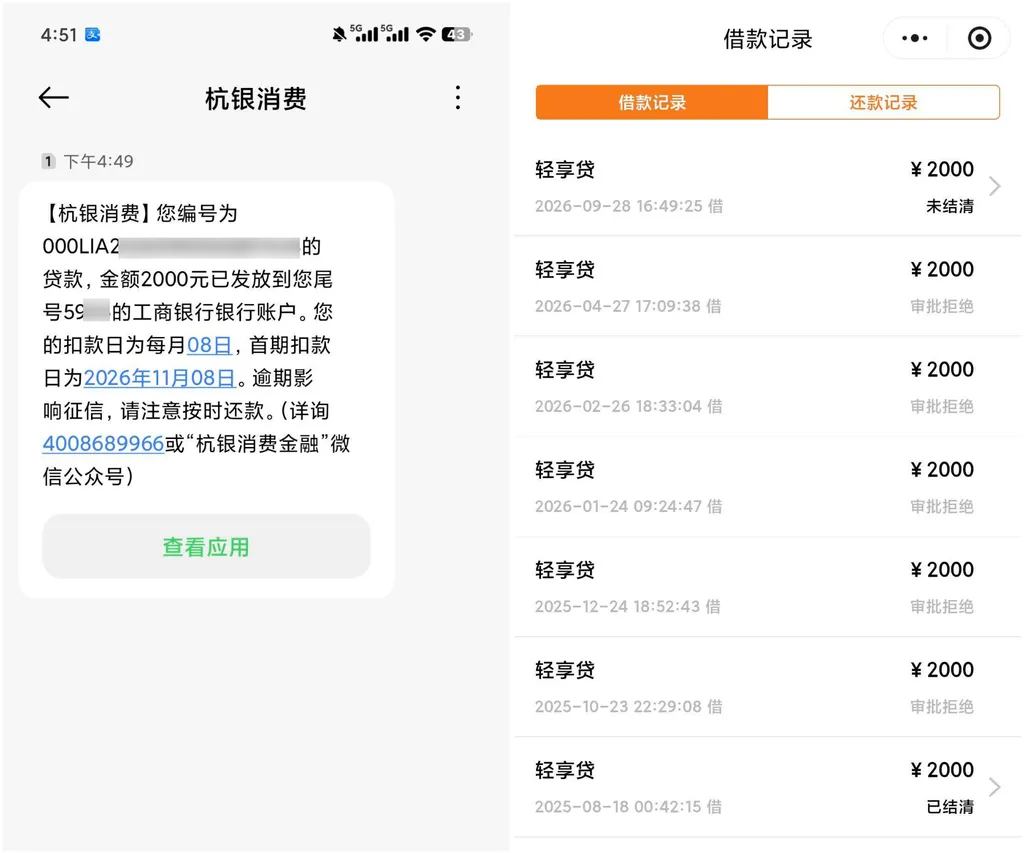The width and height of the screenshot is (1024, 853).
Task: Tap the mini-program close target icon
Action: coord(979,39)
